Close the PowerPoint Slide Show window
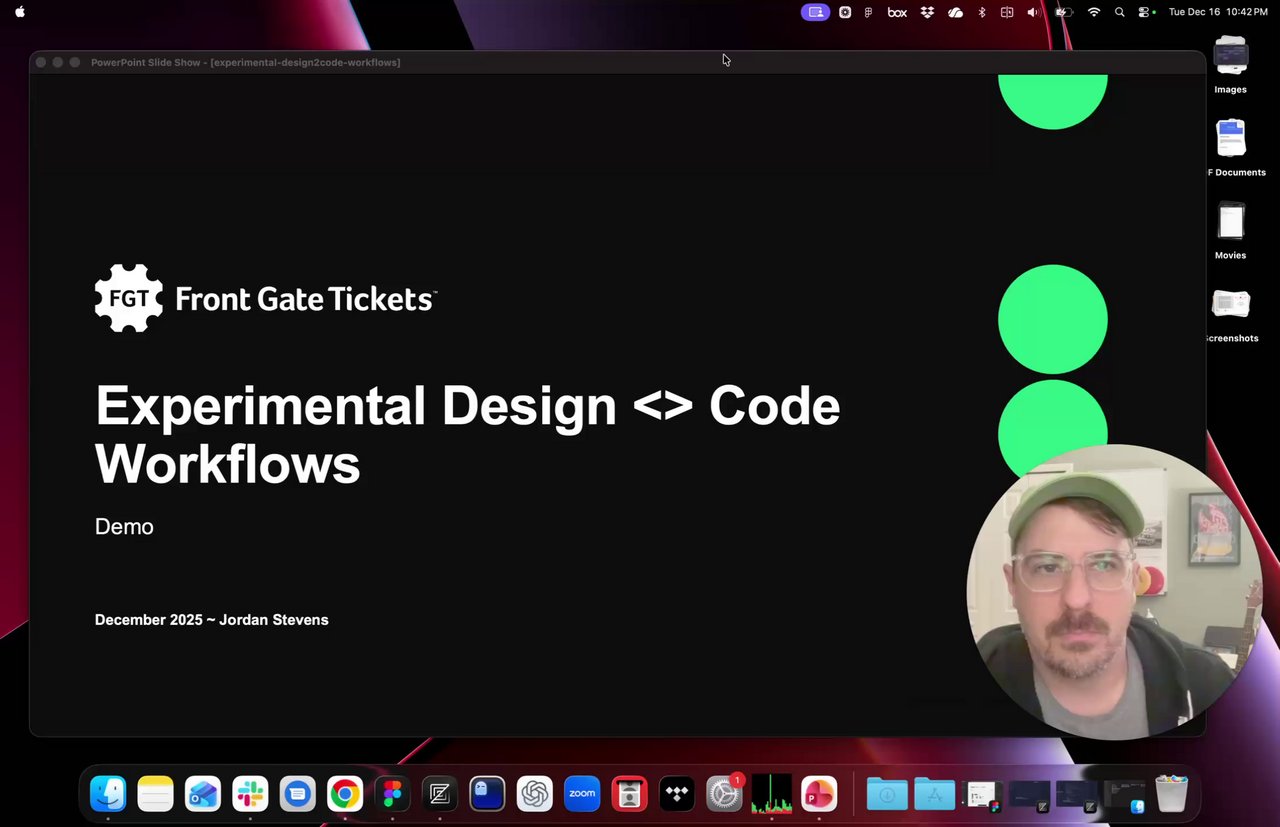Image resolution: width=1280 pixels, height=827 pixels. (x=41, y=62)
